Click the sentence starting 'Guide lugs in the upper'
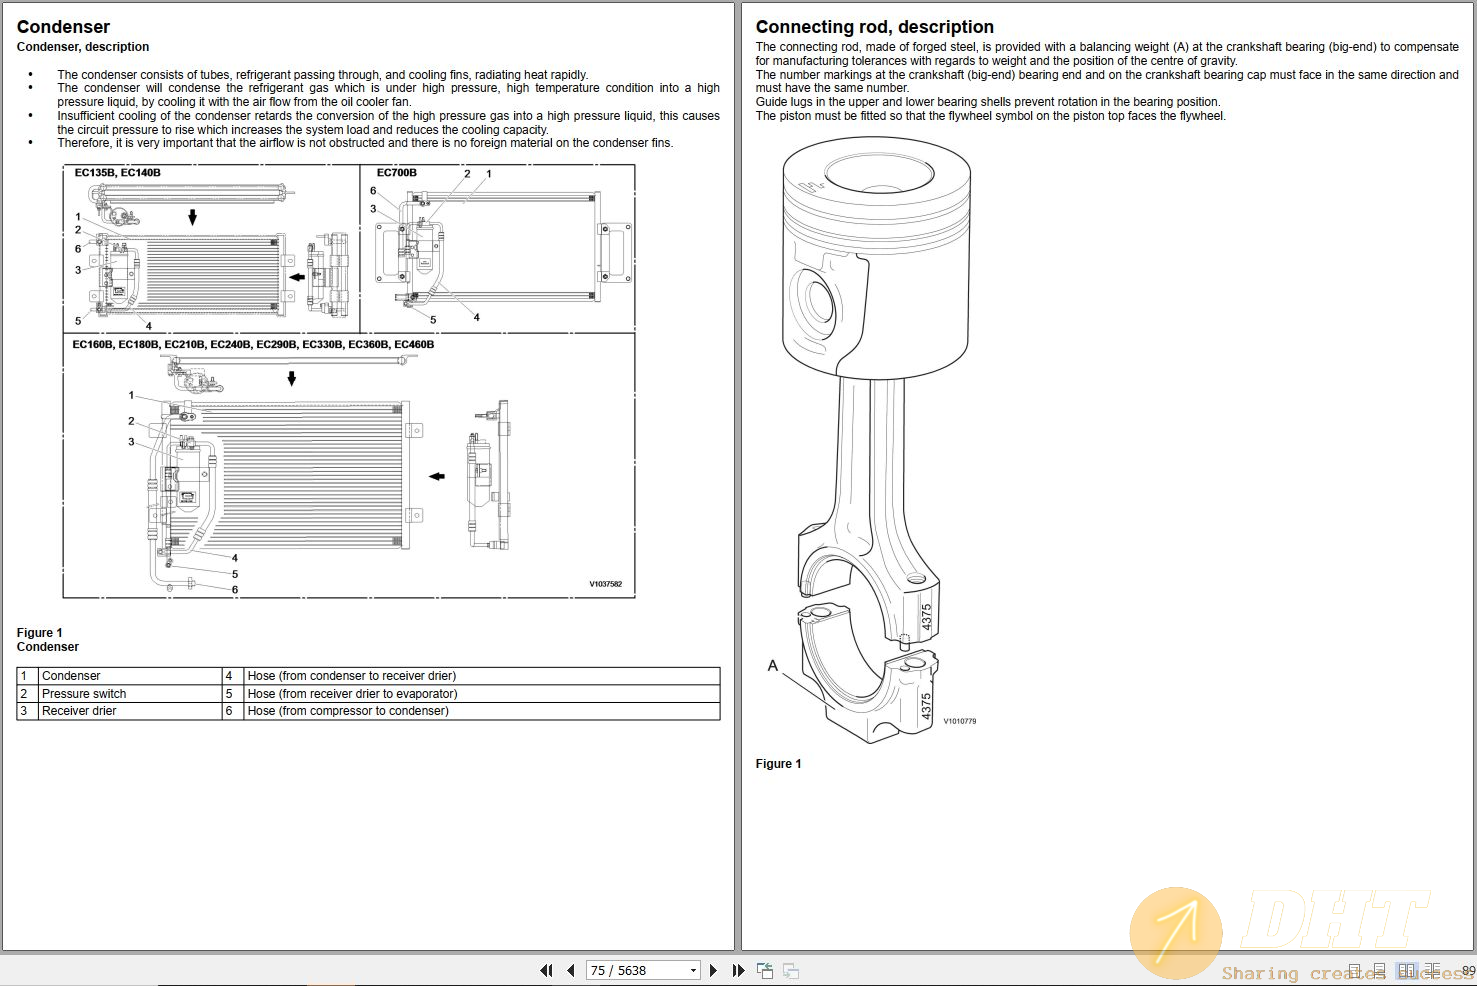 coord(987,102)
